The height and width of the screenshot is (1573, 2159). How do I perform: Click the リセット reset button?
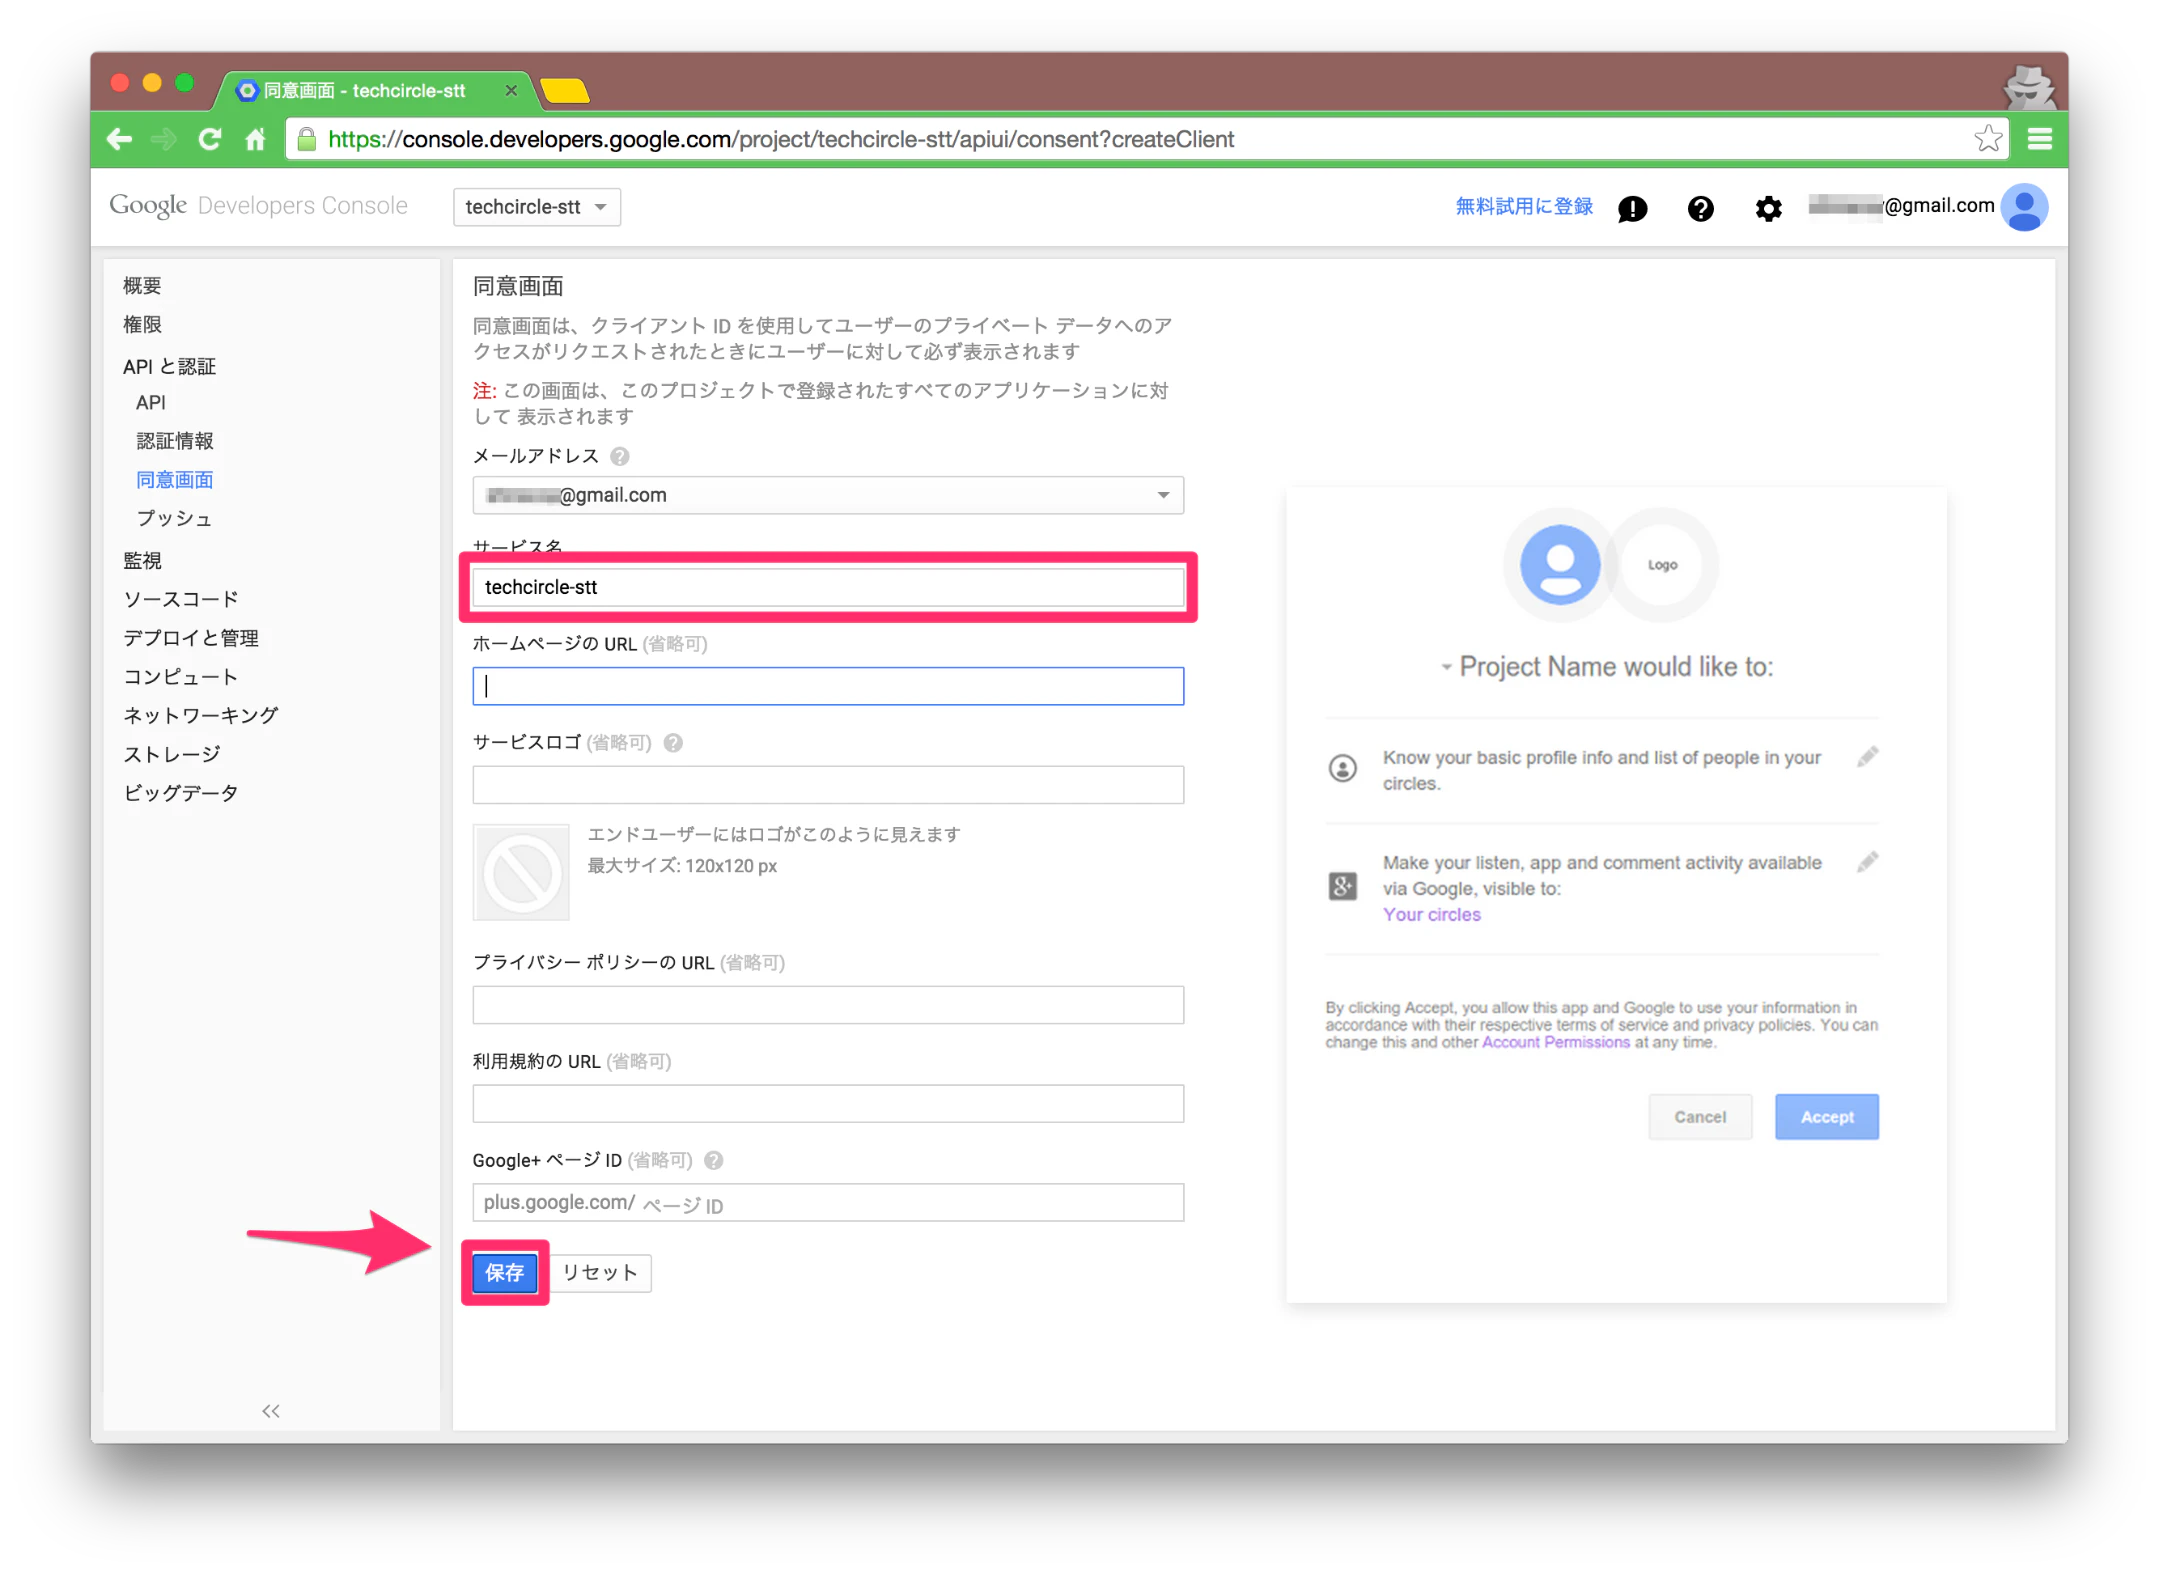tap(600, 1272)
